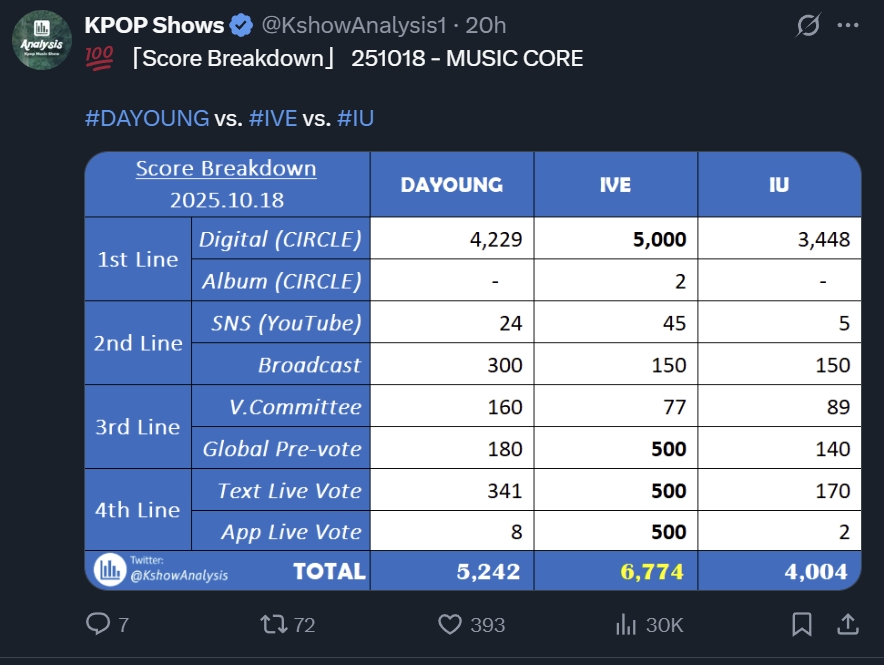Bookmark this Score Breakdown post
Viewport: 884px width, 665px height.
802,625
